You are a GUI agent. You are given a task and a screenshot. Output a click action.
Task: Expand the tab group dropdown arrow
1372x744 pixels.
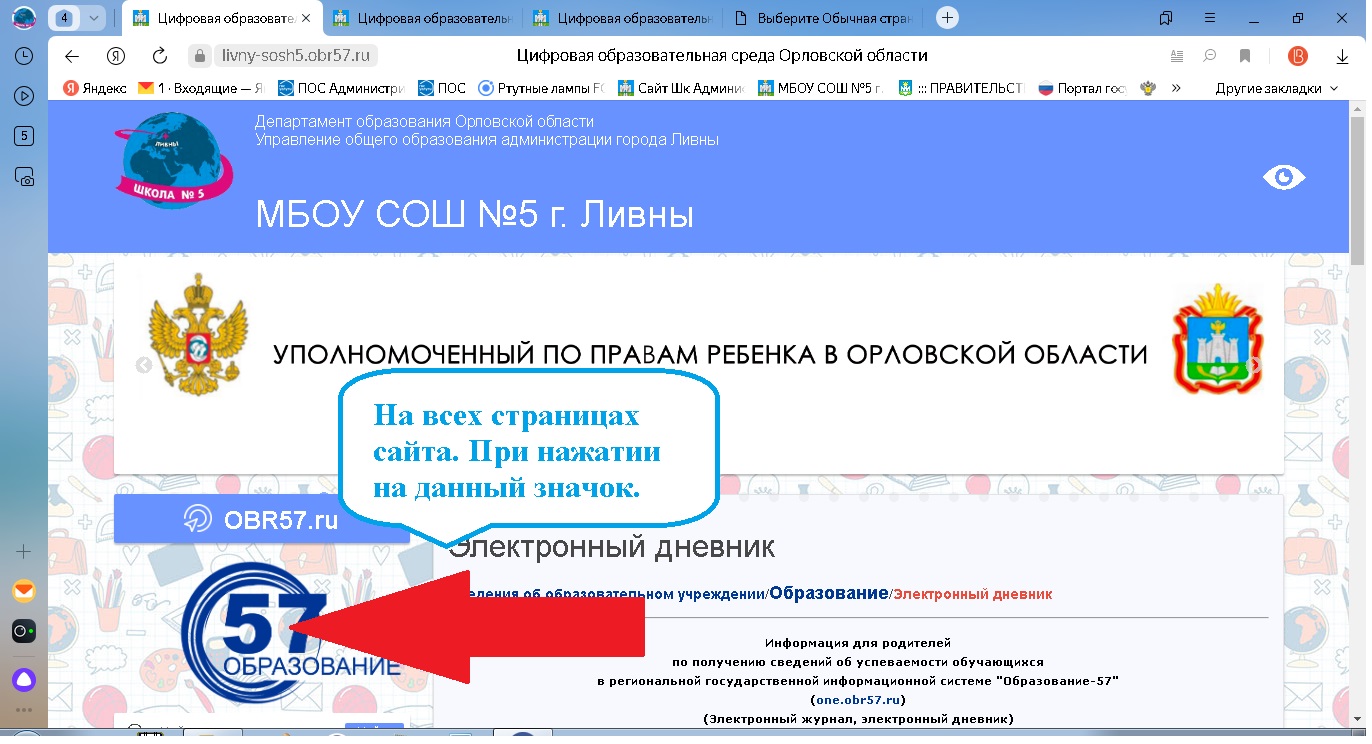[94, 18]
